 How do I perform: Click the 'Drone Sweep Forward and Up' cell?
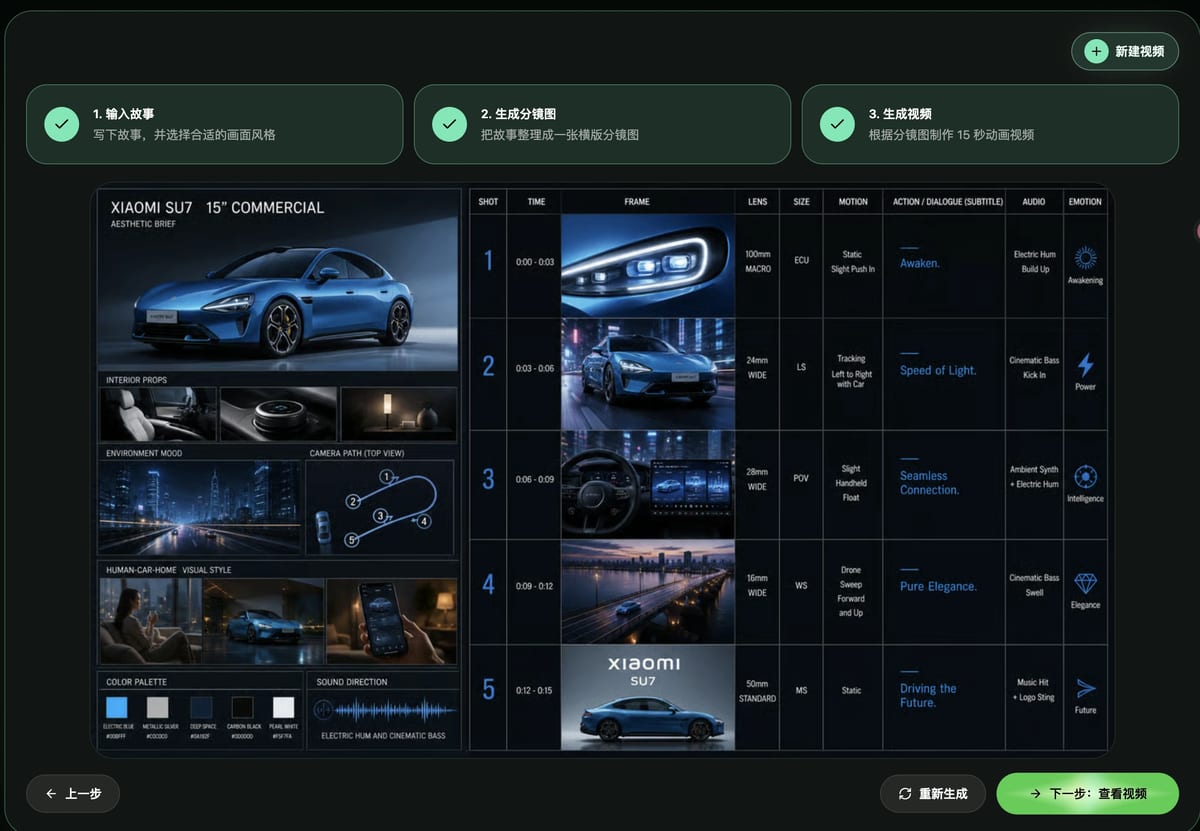[x=851, y=591]
